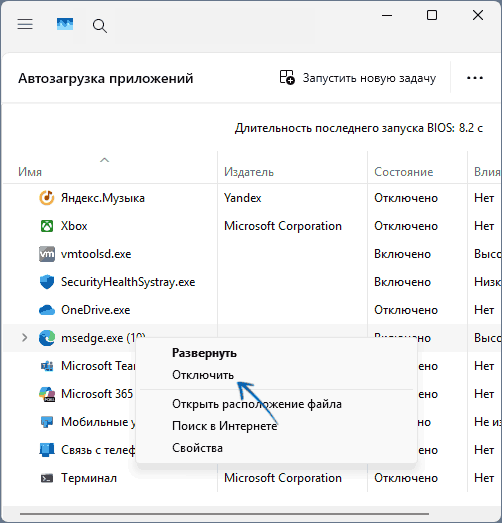The image size is (502, 523).
Task: Click the run new task icon
Action: coord(287,77)
